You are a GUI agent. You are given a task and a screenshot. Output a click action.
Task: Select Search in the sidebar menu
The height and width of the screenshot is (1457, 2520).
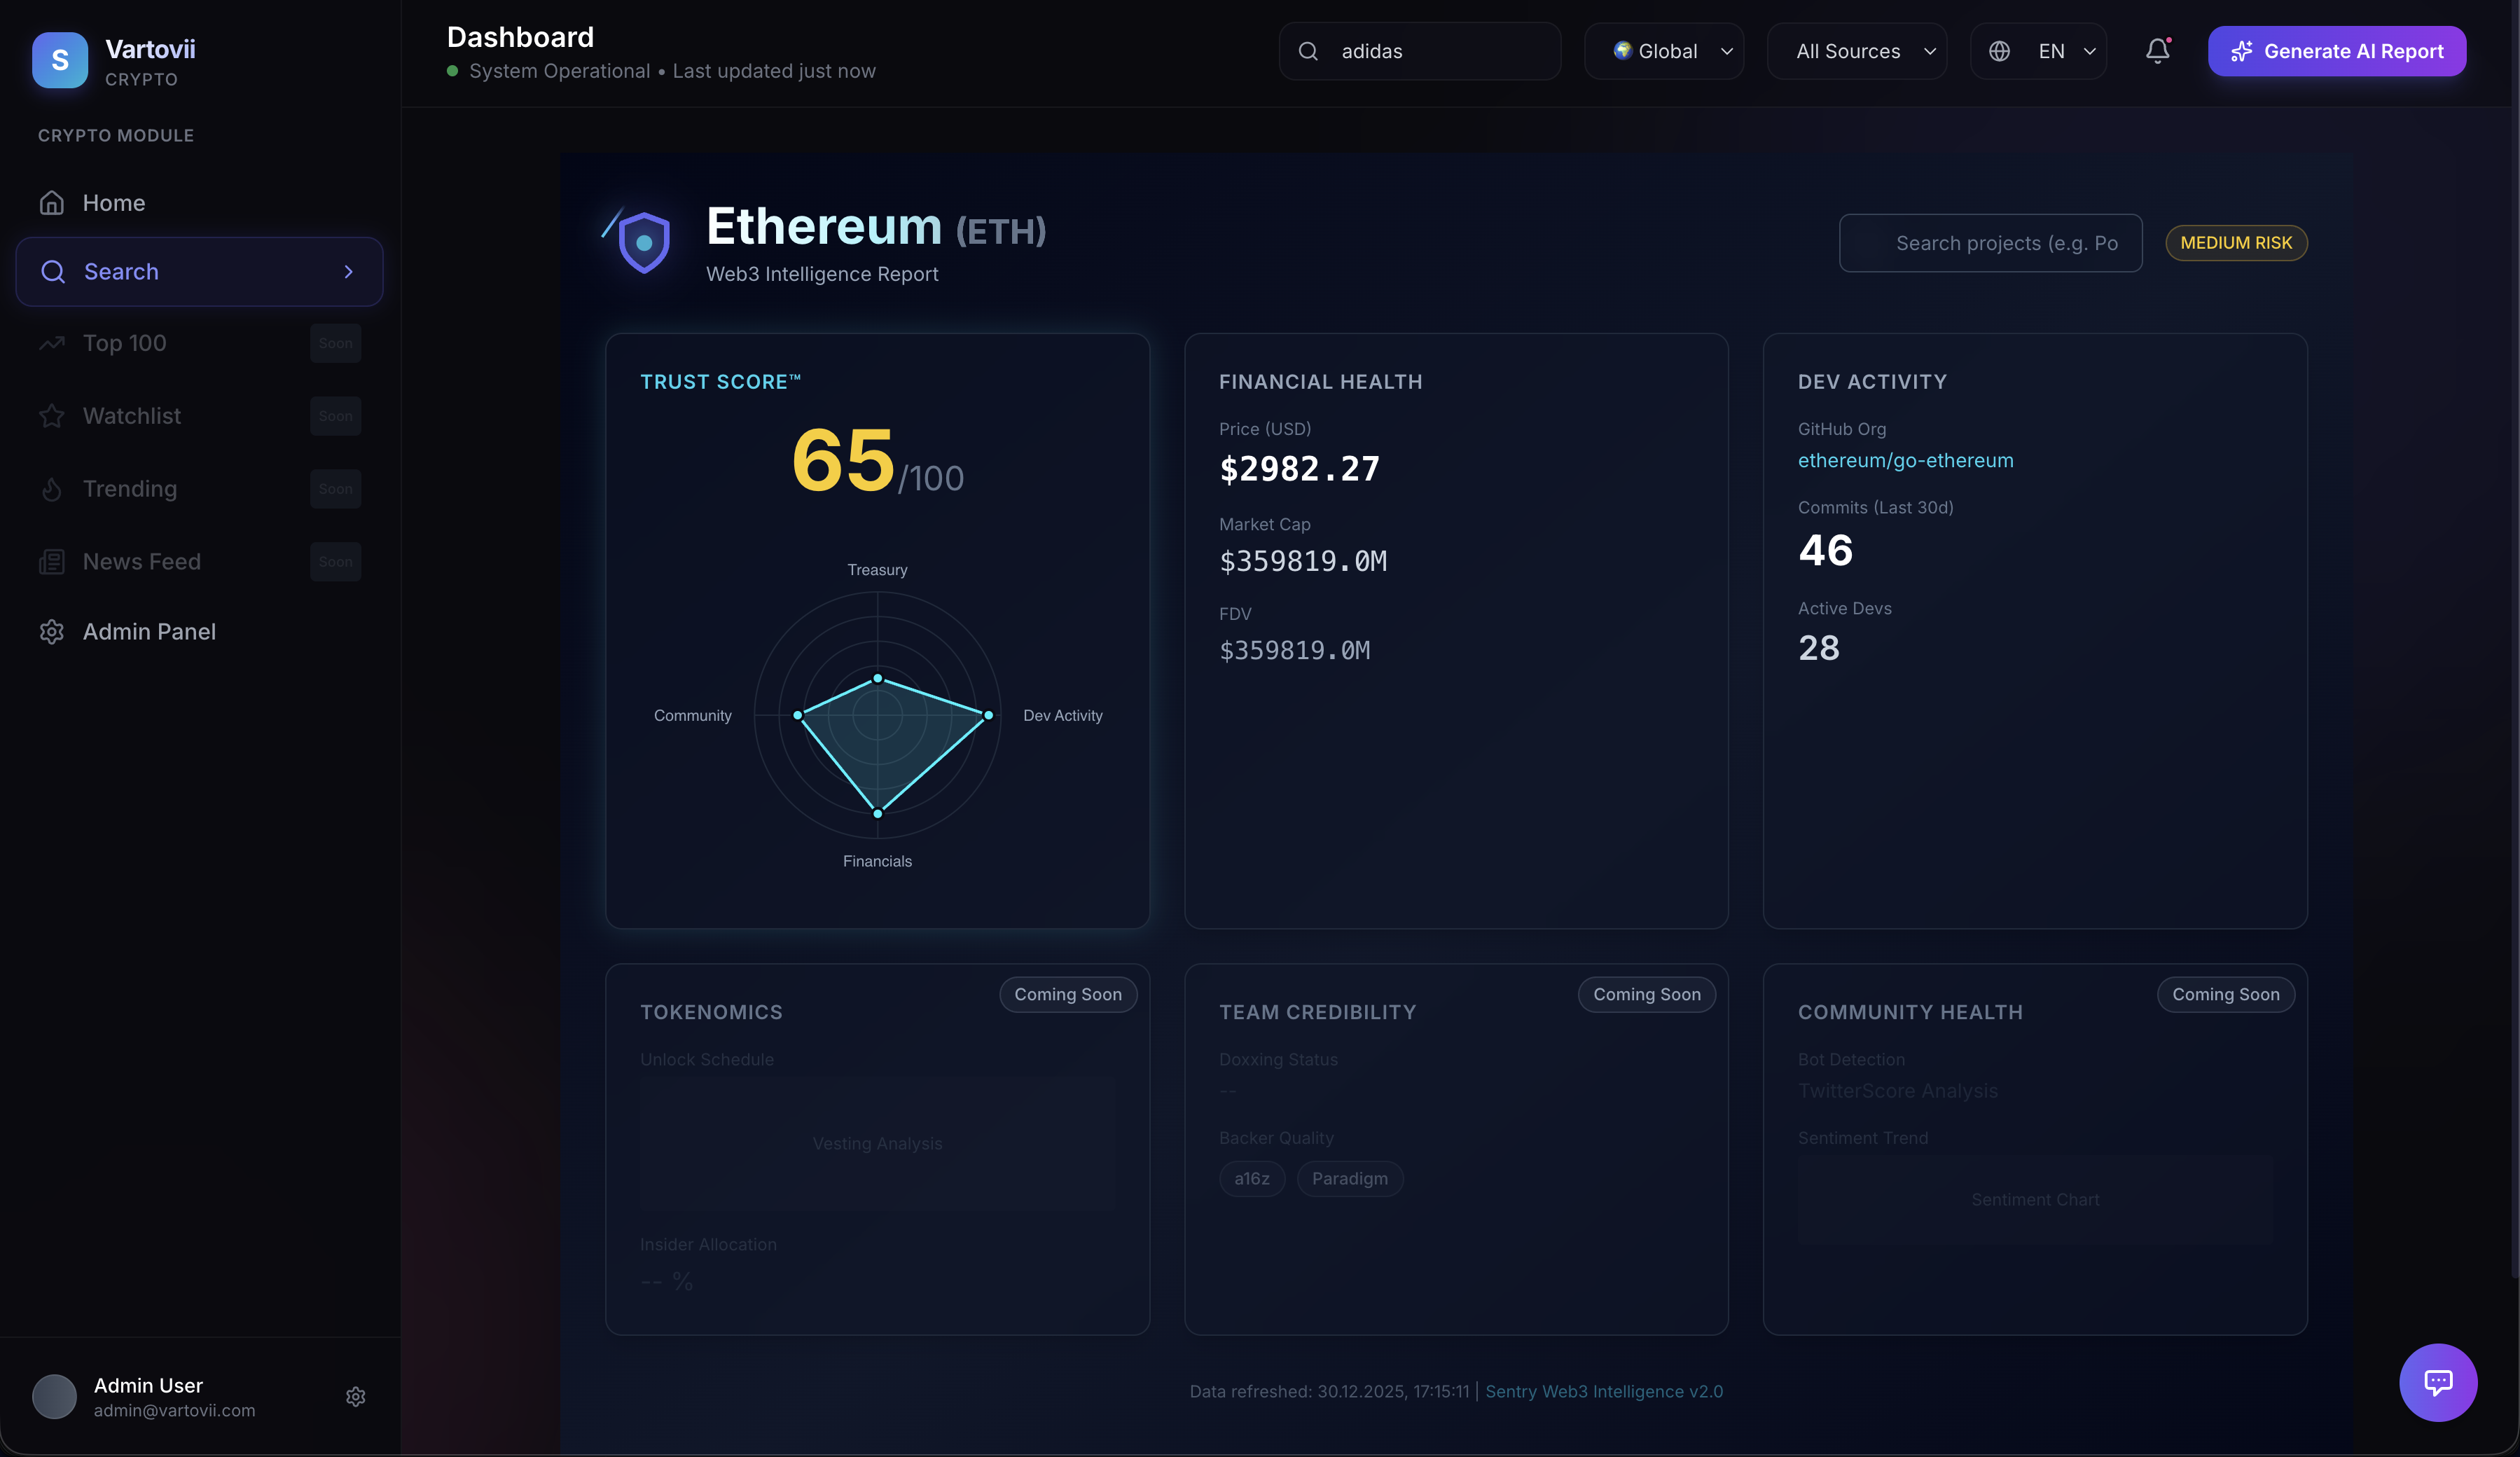point(122,272)
